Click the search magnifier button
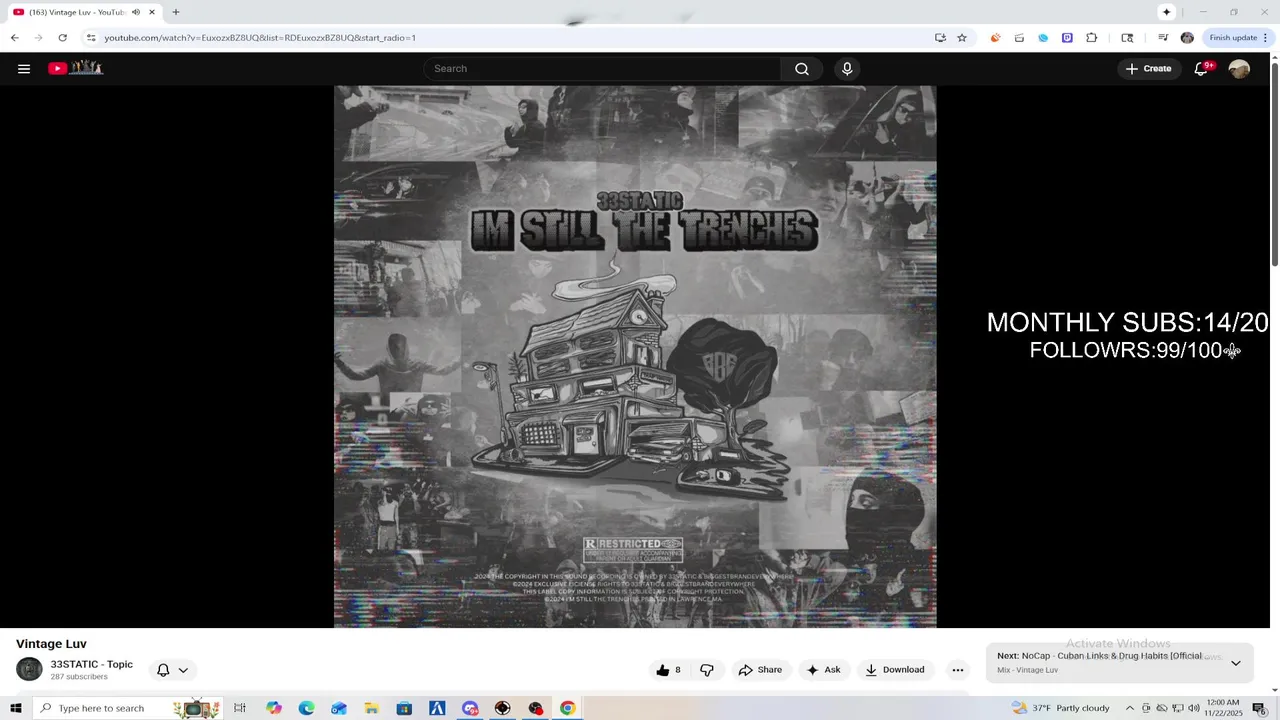This screenshot has width=1280, height=720. tap(802, 69)
